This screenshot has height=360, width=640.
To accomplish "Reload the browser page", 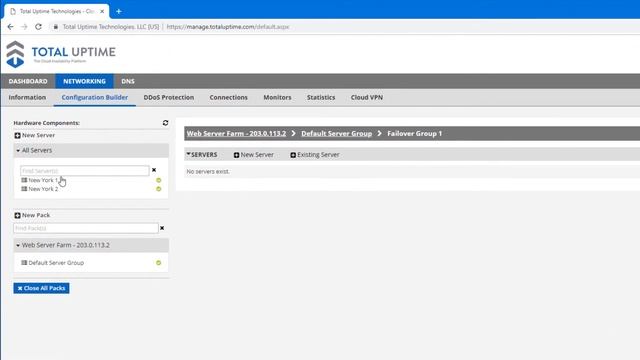I will [x=38, y=27].
